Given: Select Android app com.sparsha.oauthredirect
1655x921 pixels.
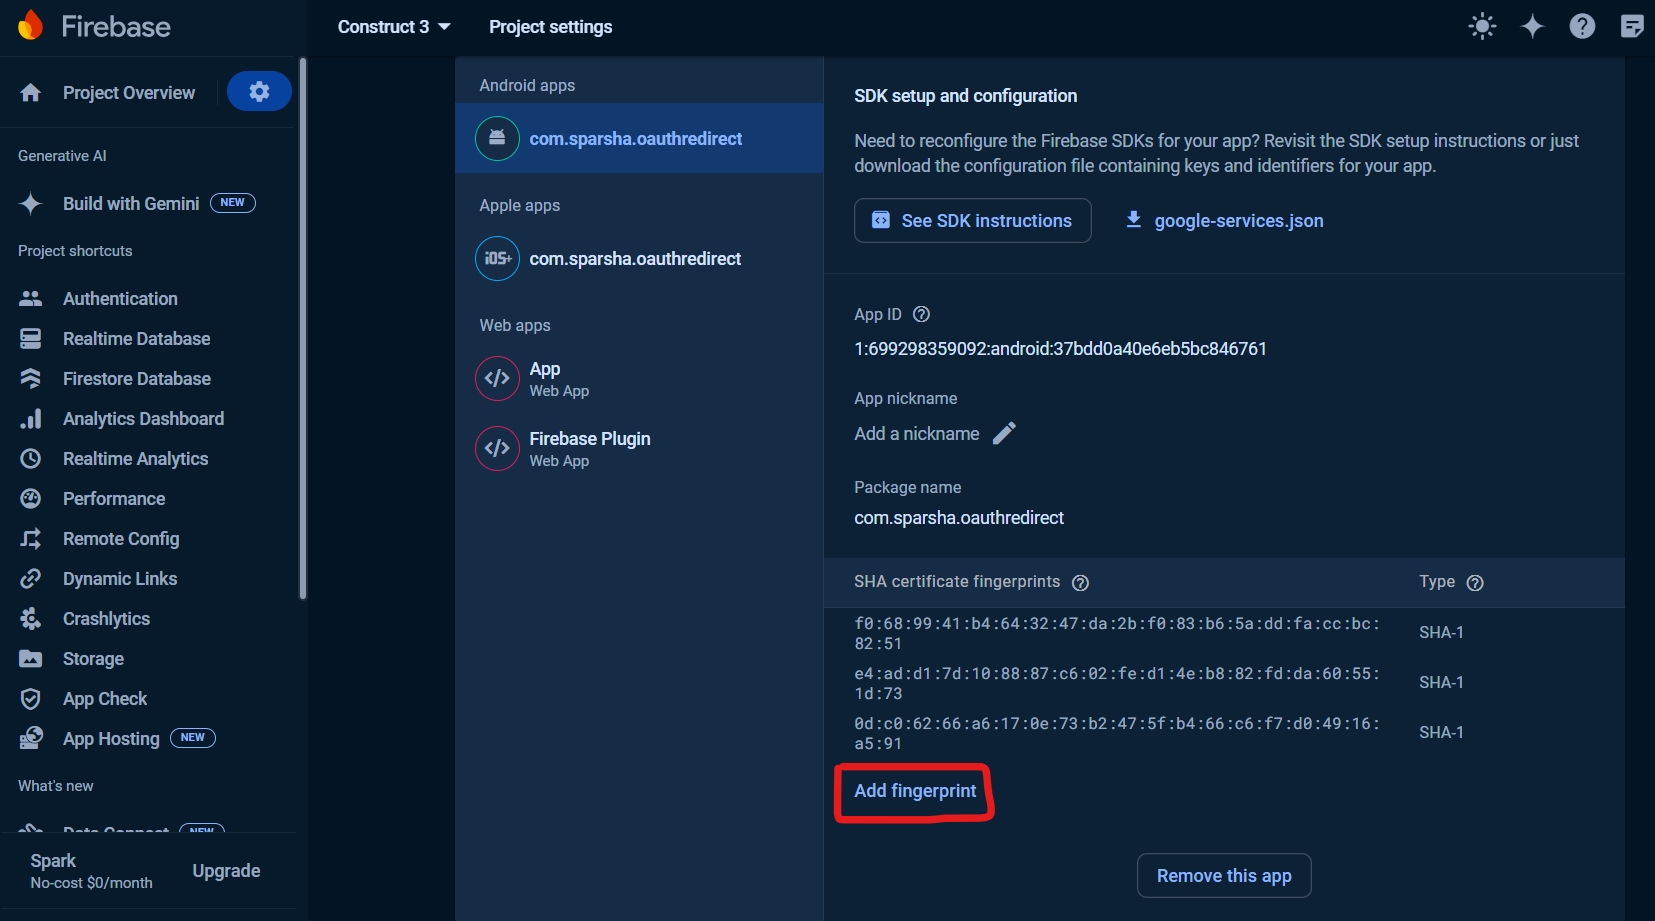Looking at the screenshot, I should [639, 138].
